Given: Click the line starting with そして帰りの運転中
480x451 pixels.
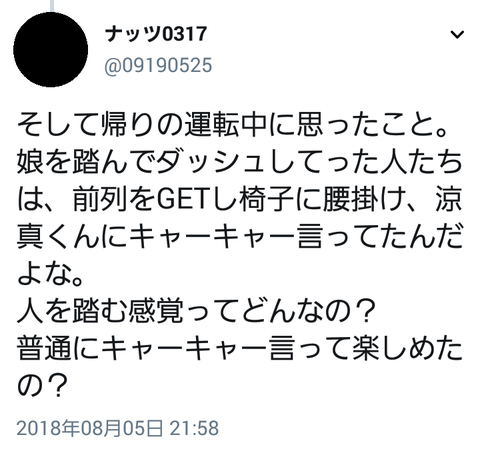Looking at the screenshot, I should 233,125.
